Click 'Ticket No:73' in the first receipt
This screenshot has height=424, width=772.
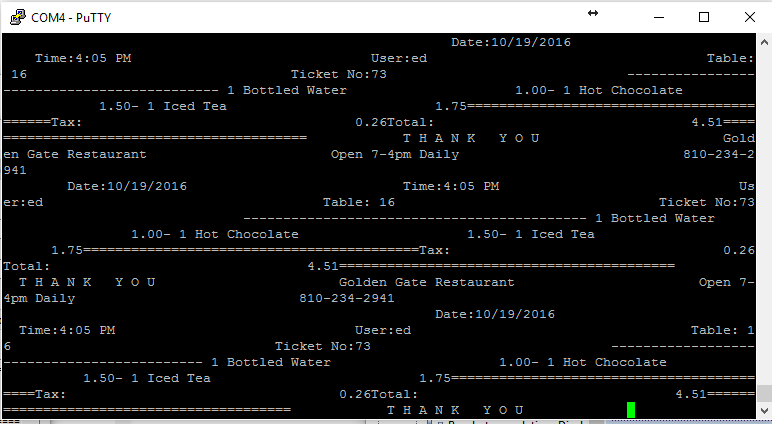coord(338,74)
